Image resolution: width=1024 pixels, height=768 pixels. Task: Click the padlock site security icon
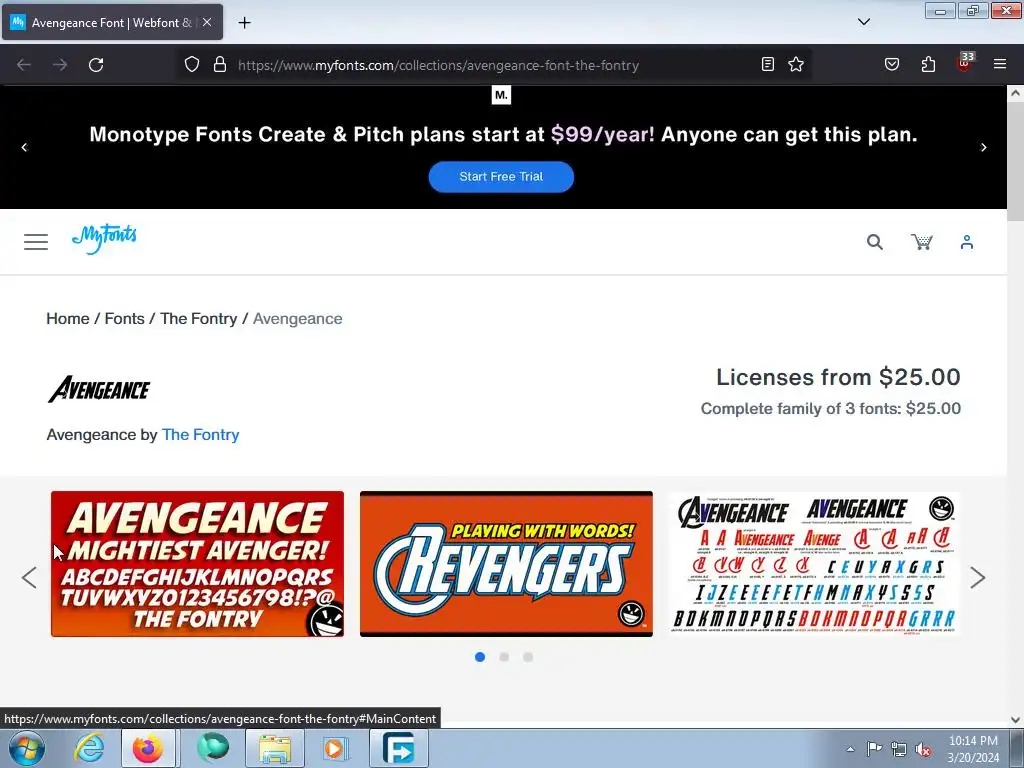click(x=220, y=65)
